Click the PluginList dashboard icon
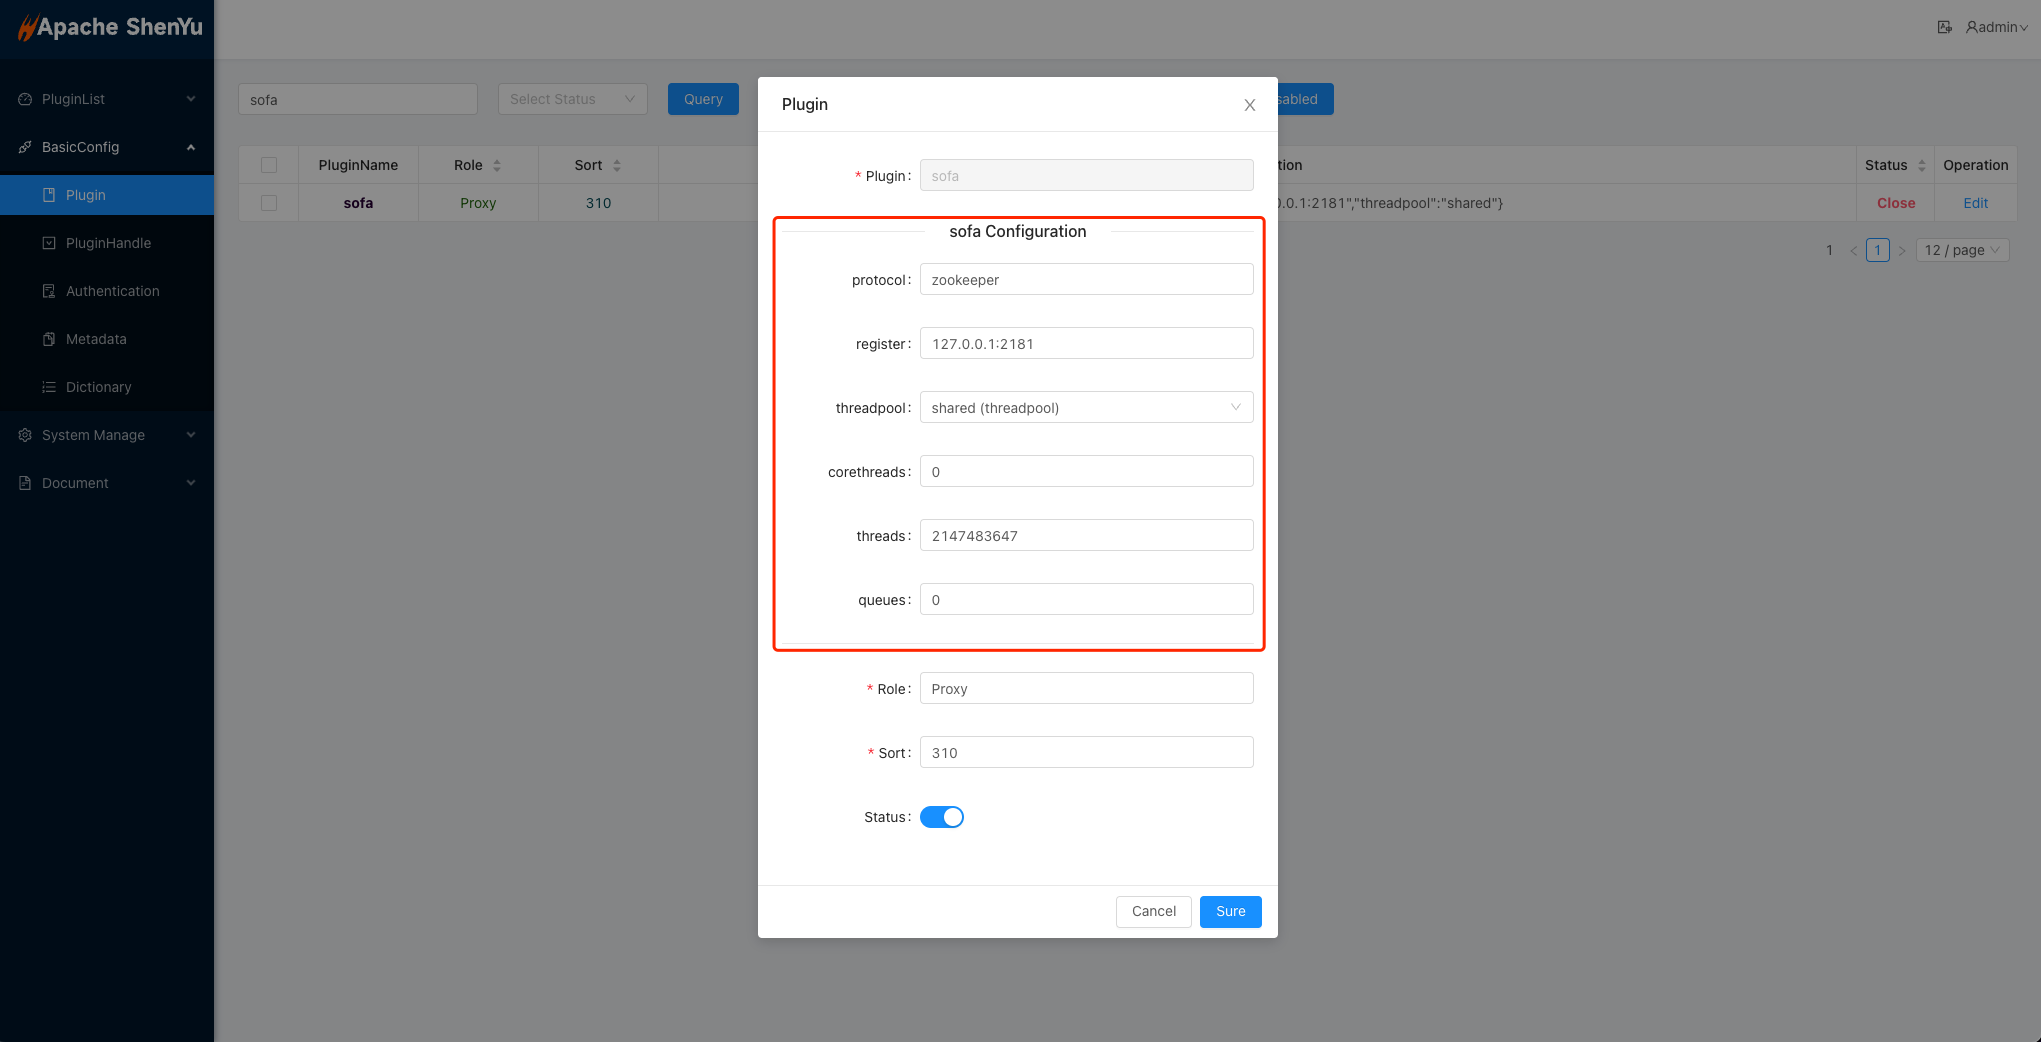The width and height of the screenshot is (2041, 1042). click(x=25, y=99)
